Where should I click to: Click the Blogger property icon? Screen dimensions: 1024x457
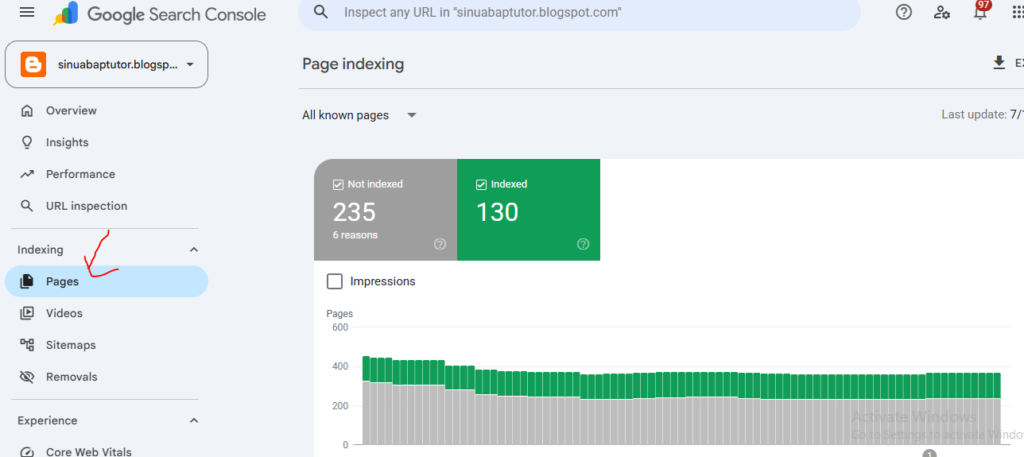click(33, 65)
